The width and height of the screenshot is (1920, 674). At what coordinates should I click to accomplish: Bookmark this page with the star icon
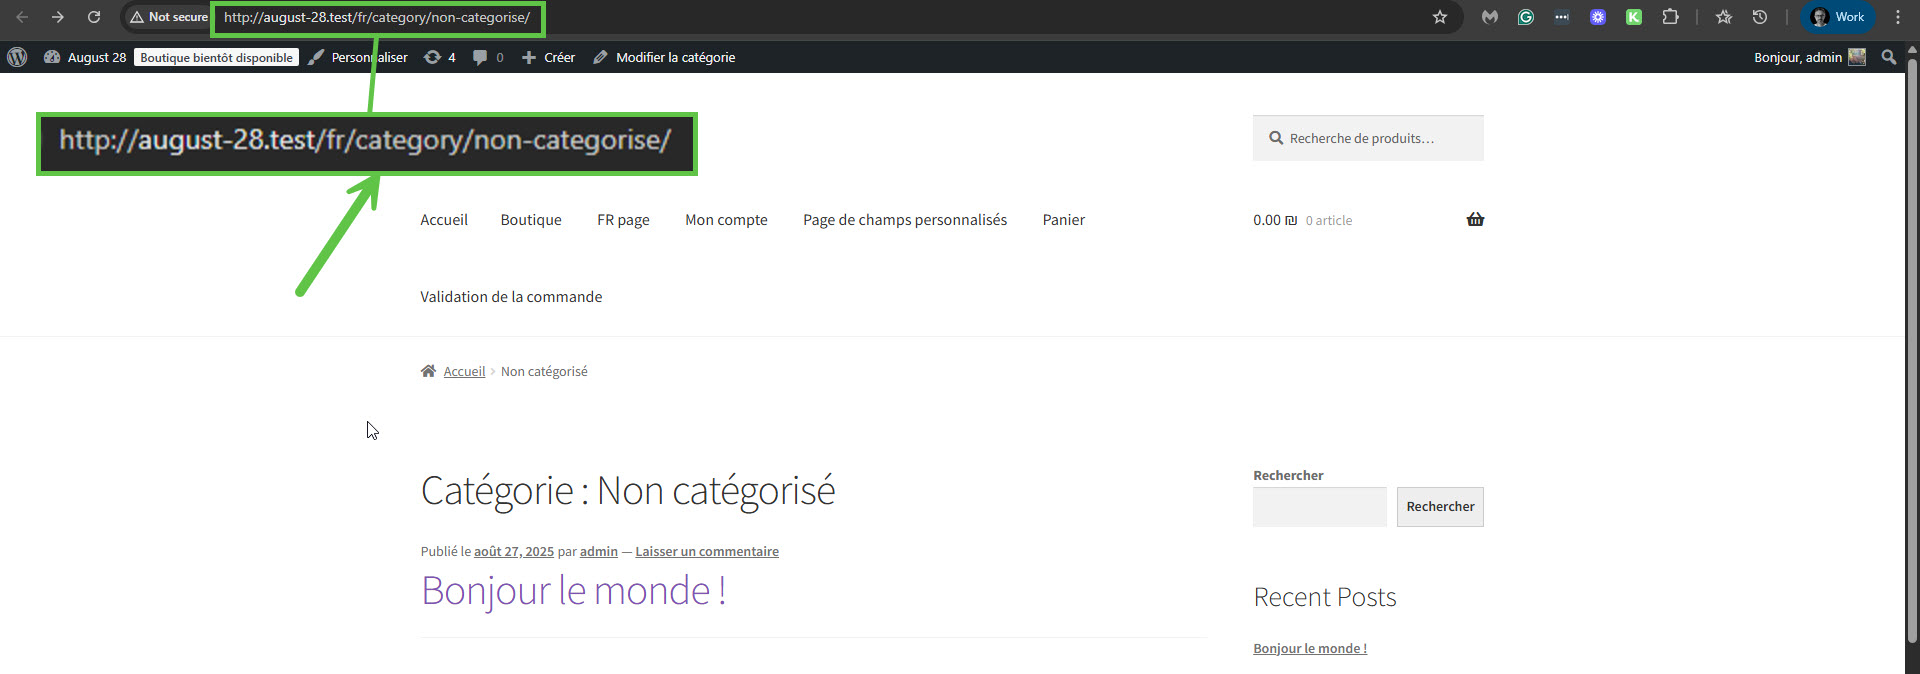1440,17
